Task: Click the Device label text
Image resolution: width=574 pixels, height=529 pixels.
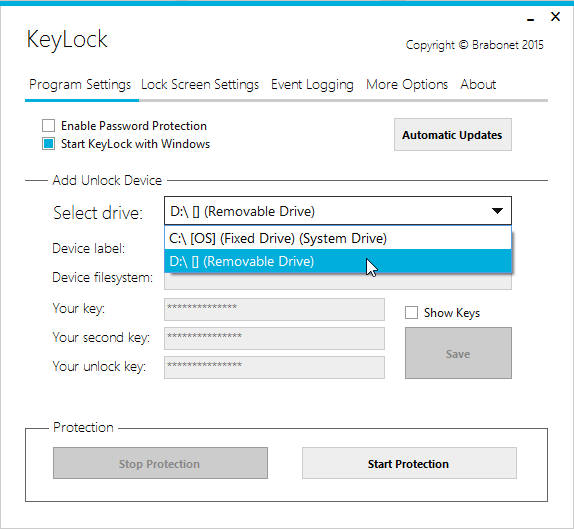Action: point(89,249)
